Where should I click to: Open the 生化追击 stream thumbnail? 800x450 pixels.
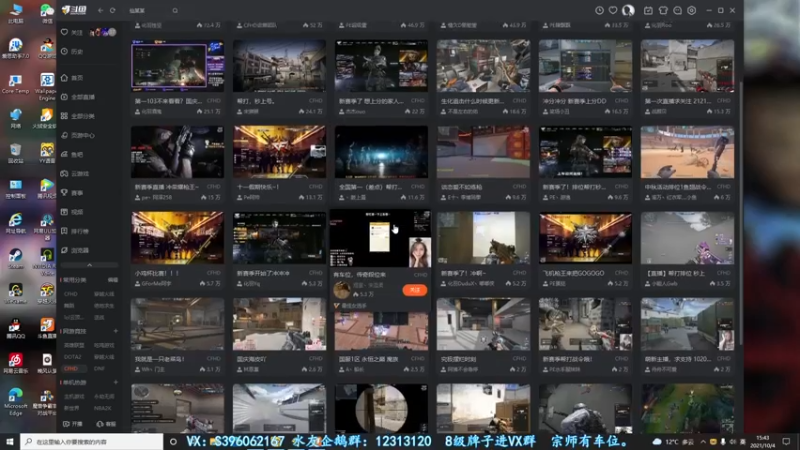pyautogui.click(x=483, y=66)
